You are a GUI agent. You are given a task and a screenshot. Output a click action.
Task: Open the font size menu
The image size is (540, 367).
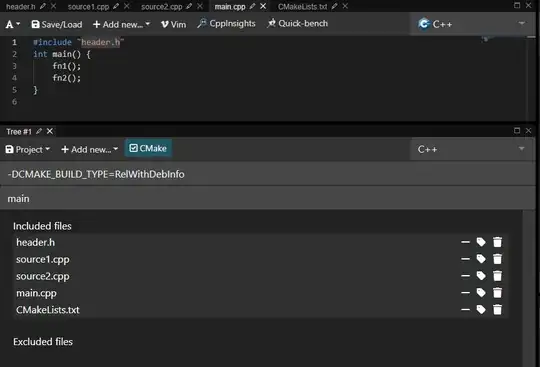click(13, 24)
